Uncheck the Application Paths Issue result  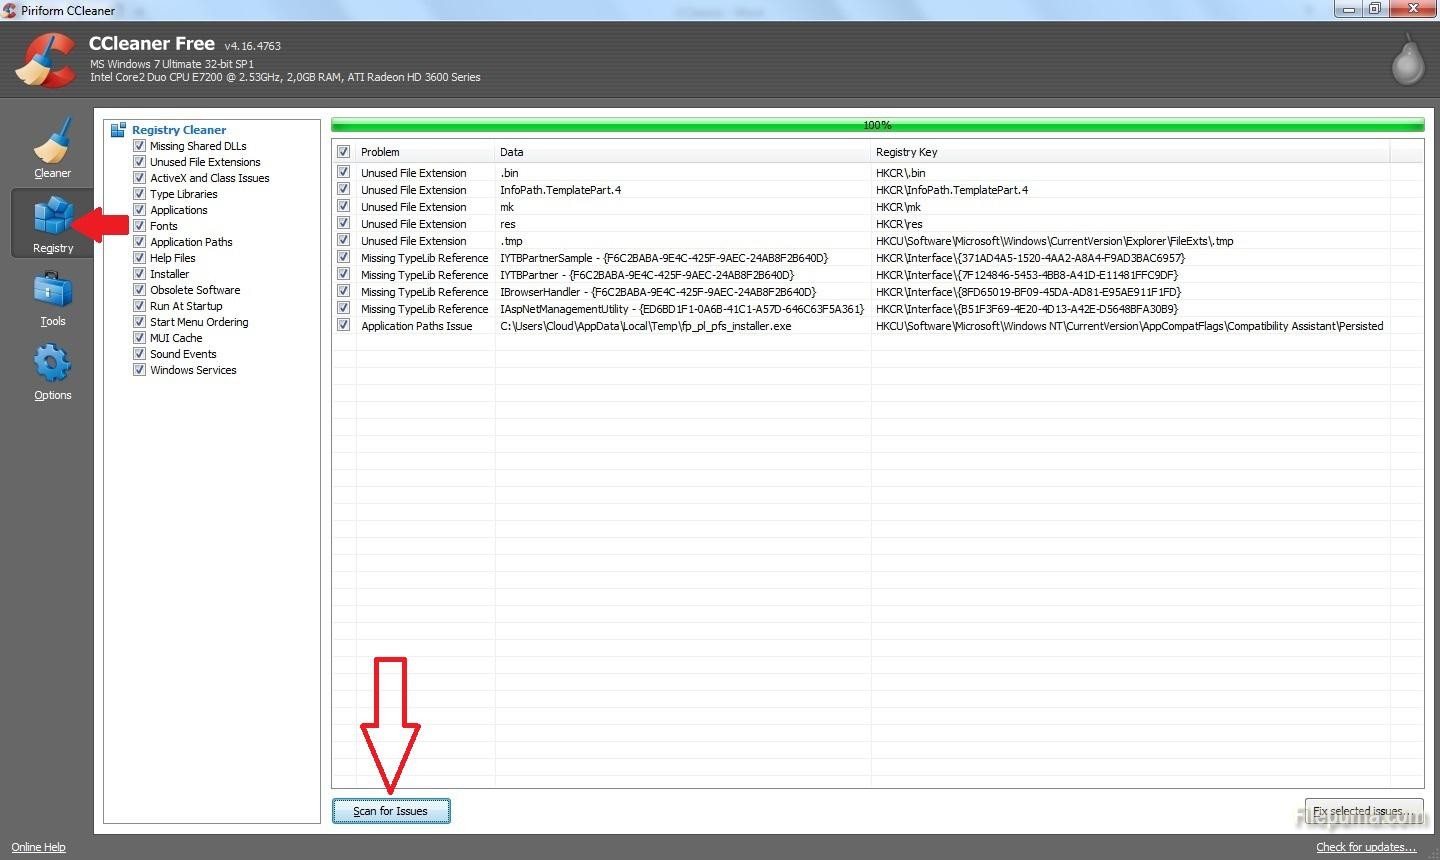[x=344, y=326]
